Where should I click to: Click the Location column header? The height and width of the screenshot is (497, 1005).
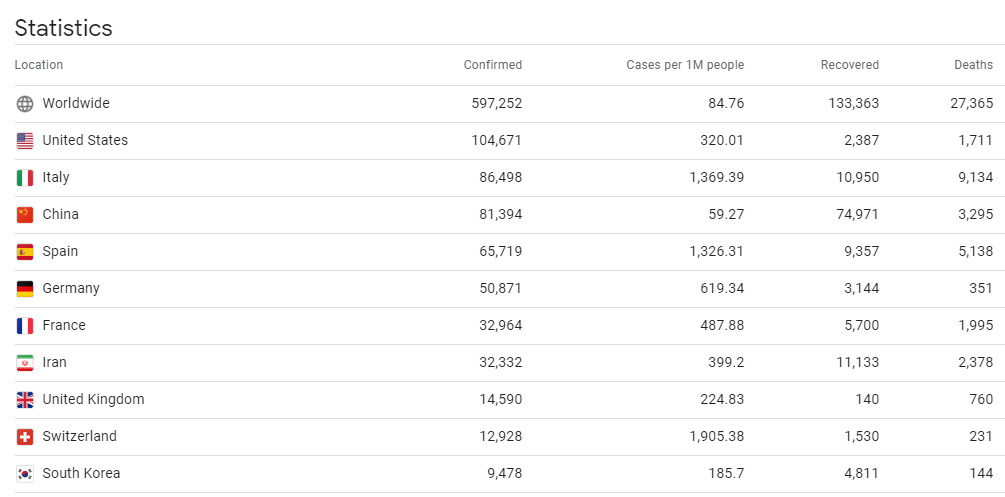click(x=39, y=65)
